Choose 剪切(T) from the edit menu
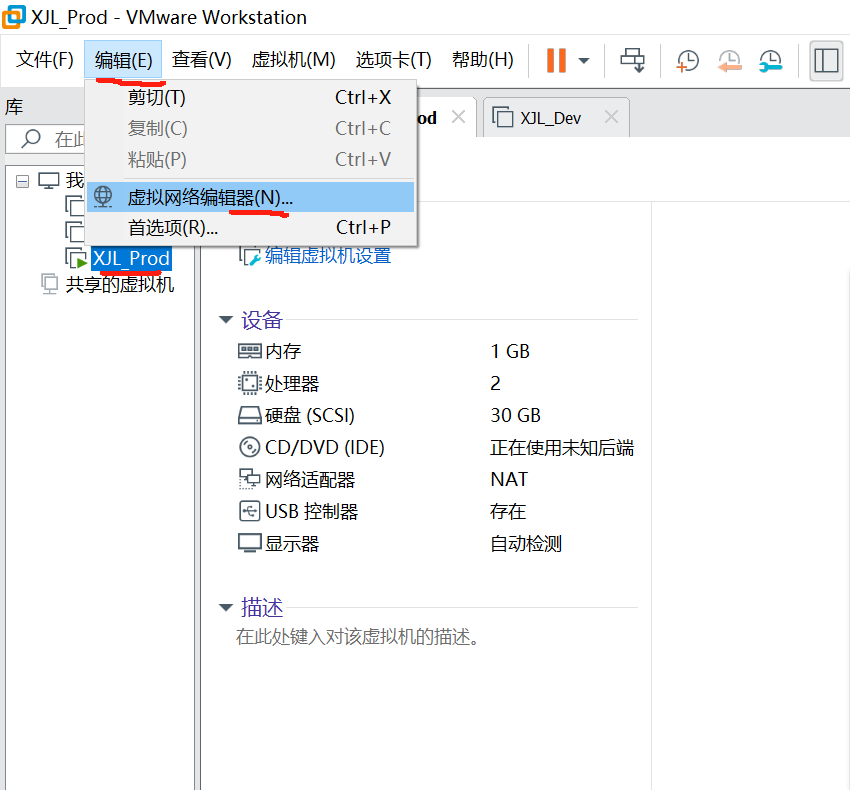The height and width of the screenshot is (790, 850). (252, 98)
